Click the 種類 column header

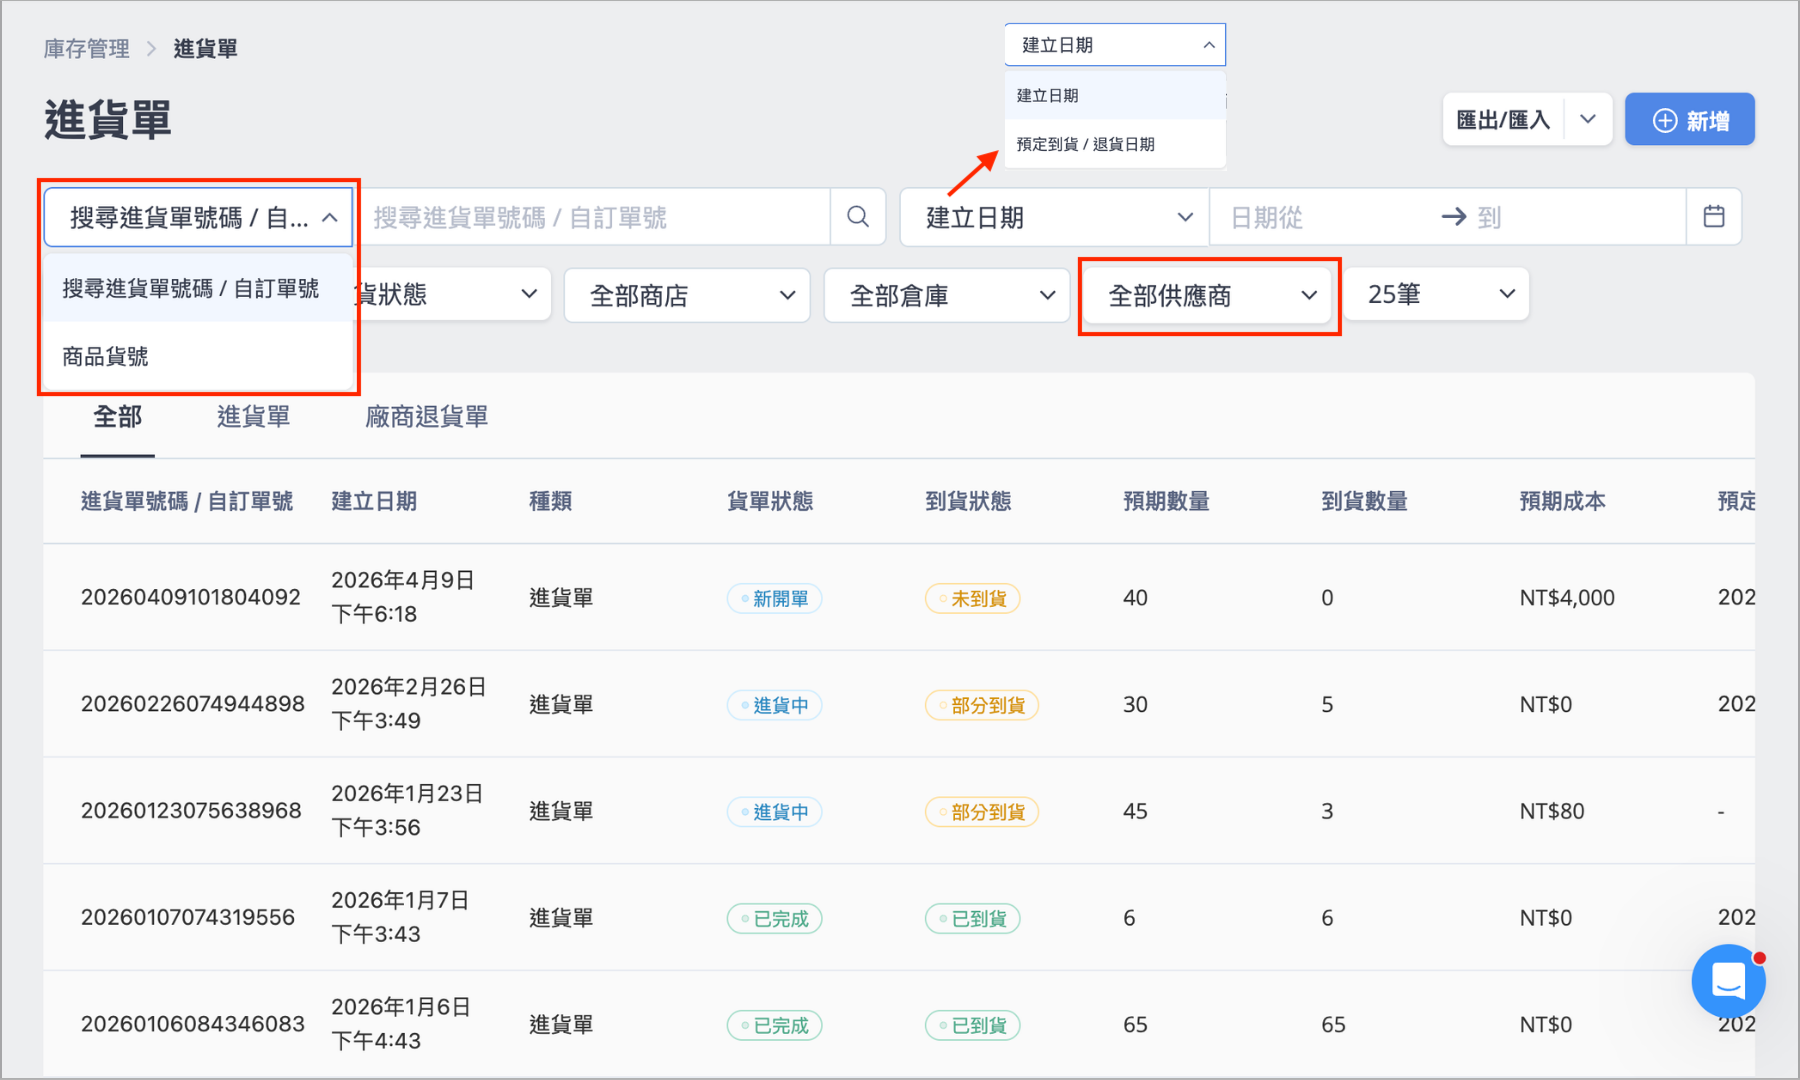pos(550,501)
